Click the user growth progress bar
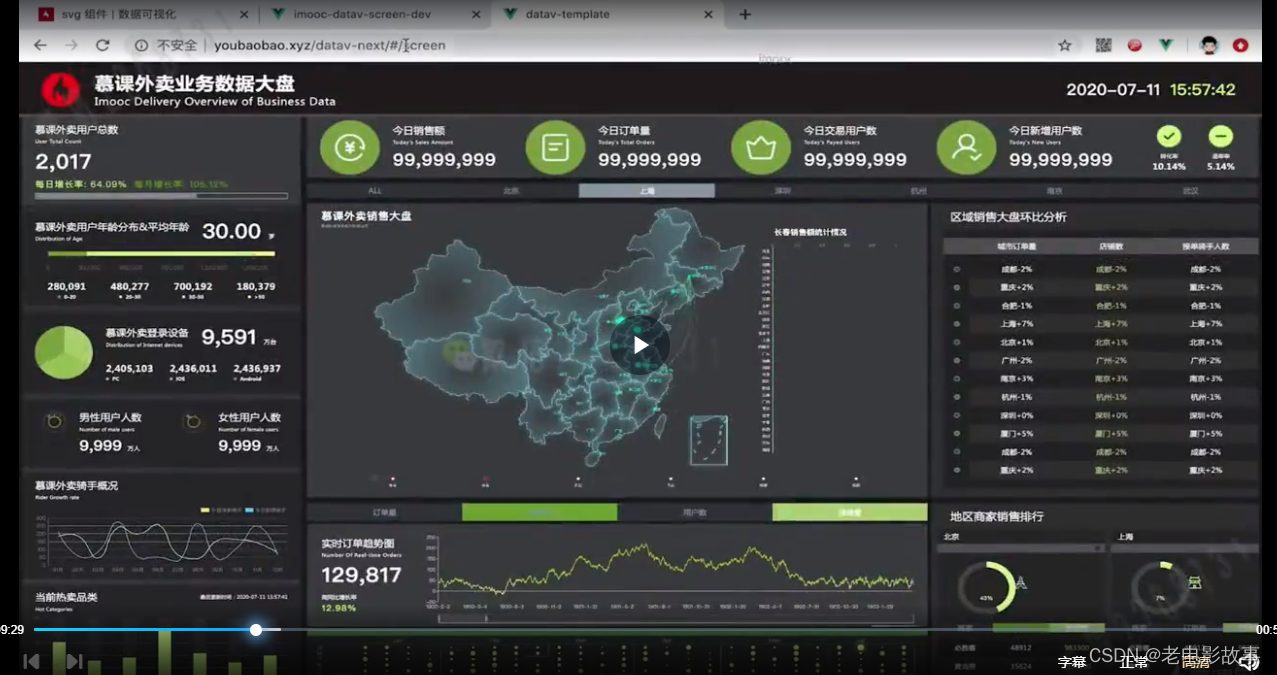The image size is (1277, 675). coord(161,196)
